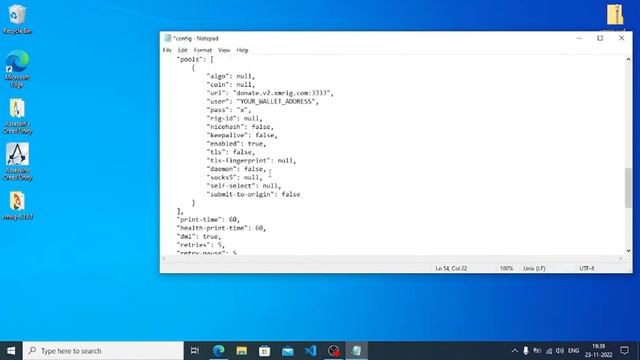This screenshot has width=640, height=360.
Task: Click the "socks5": null line
Action: click(x=234, y=177)
